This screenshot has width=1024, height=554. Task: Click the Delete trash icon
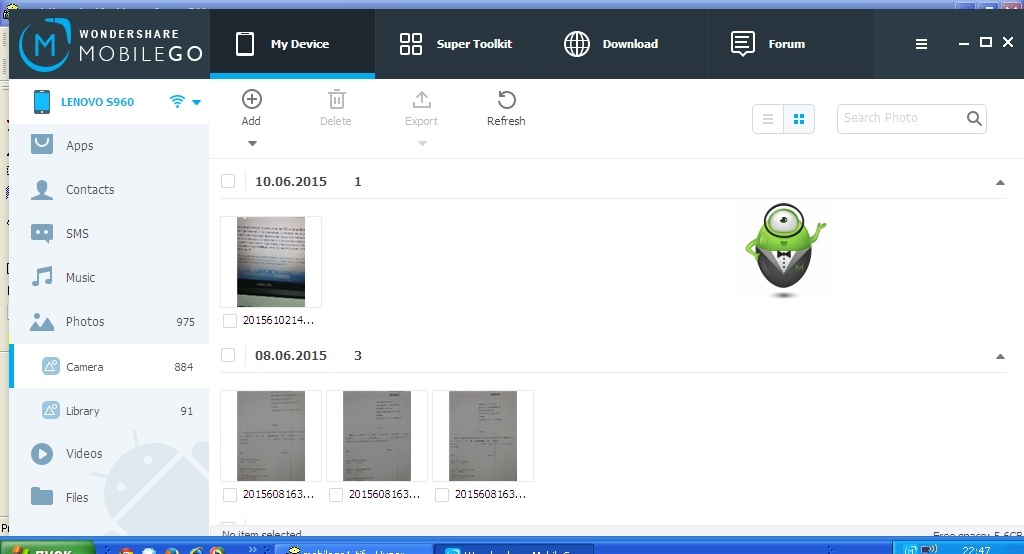(336, 99)
